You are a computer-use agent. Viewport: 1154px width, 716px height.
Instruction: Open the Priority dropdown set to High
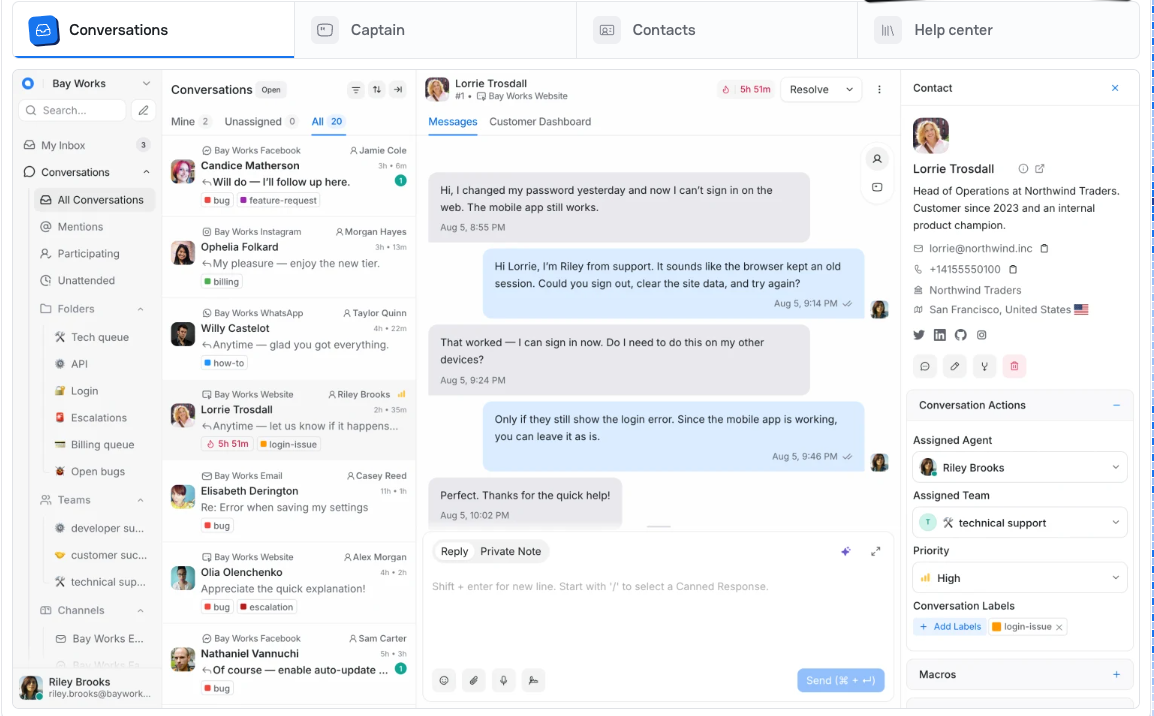pyautogui.click(x=1019, y=578)
